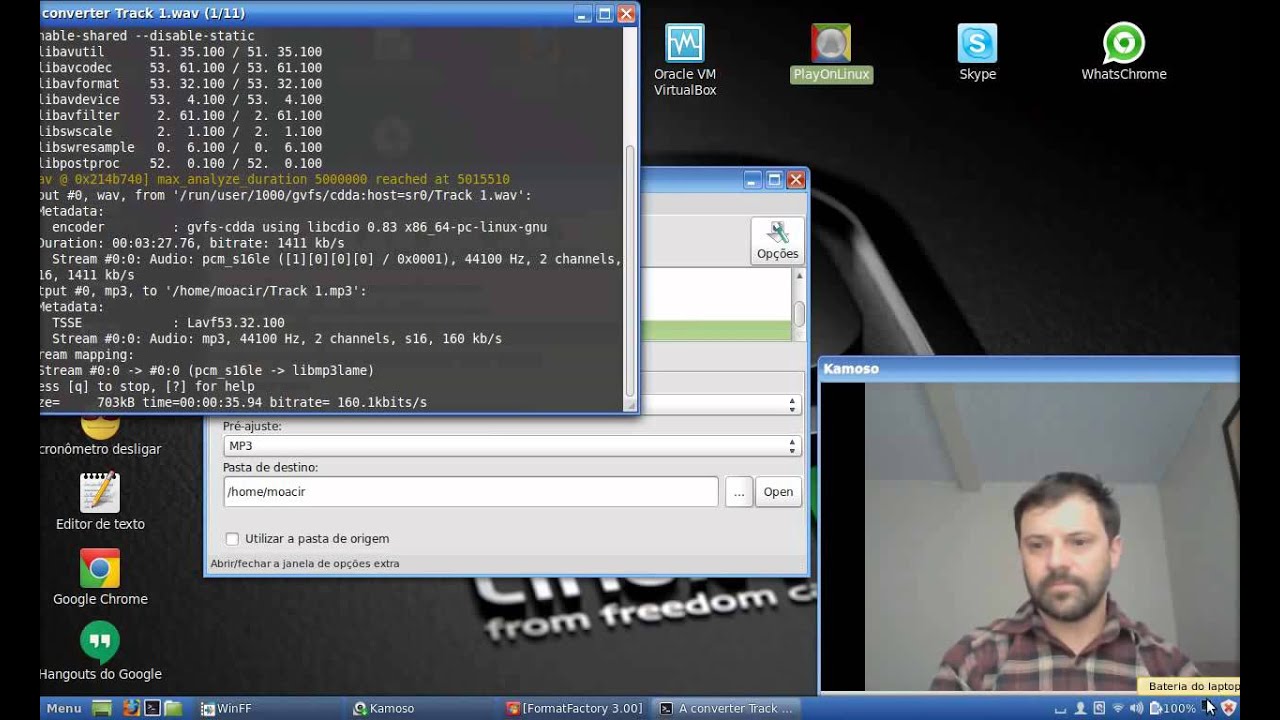Image resolution: width=1280 pixels, height=720 pixels.
Task: Open the Wi-Fi network tray icon
Action: (1118, 708)
